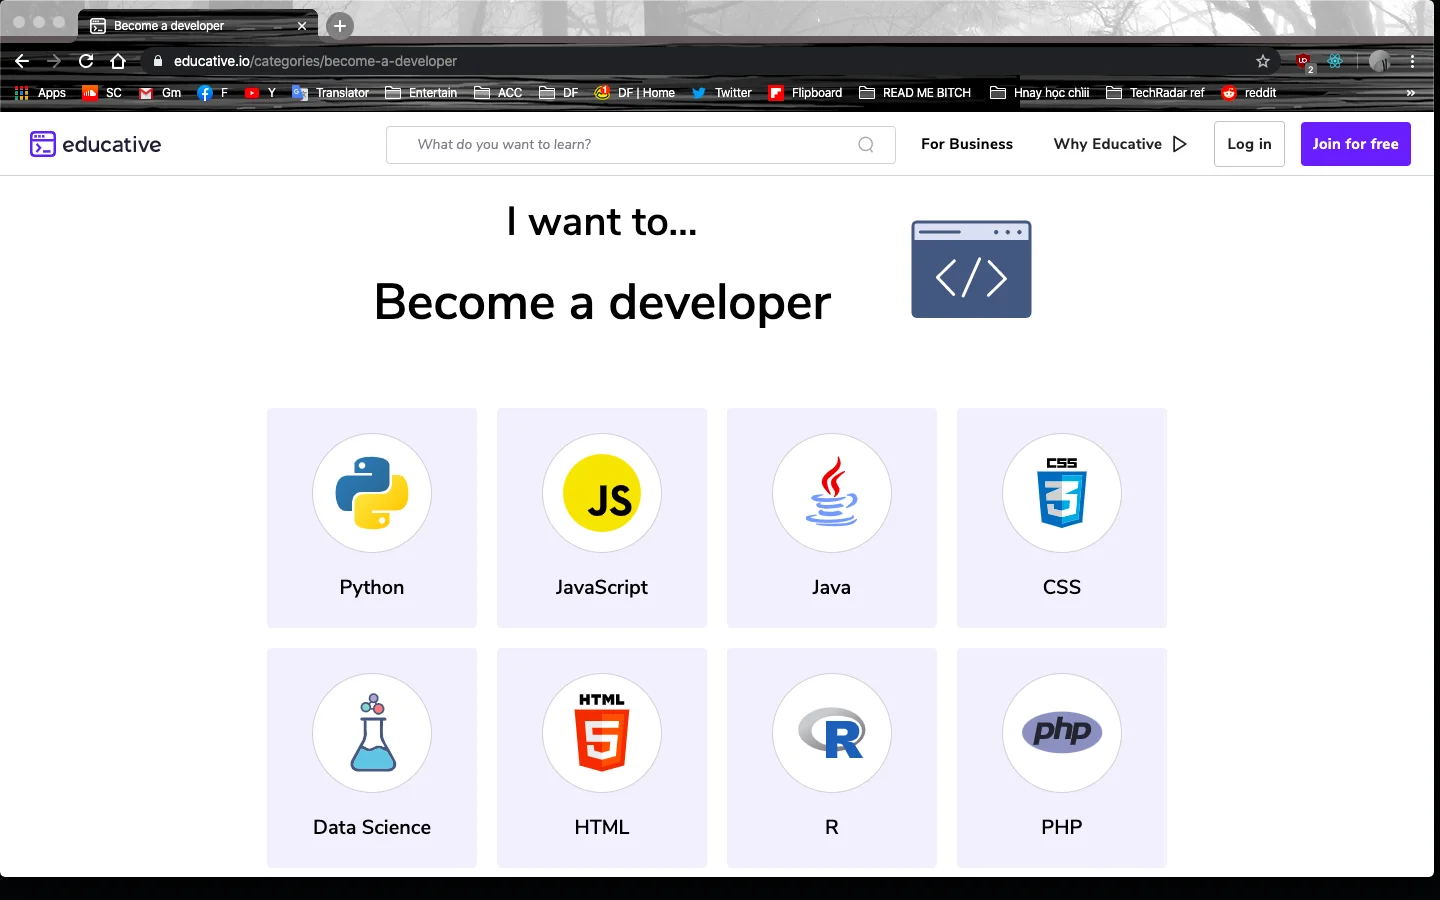Screen dimensions: 1440x900
Task: Open the Data Science flask icon
Action: tap(372, 733)
